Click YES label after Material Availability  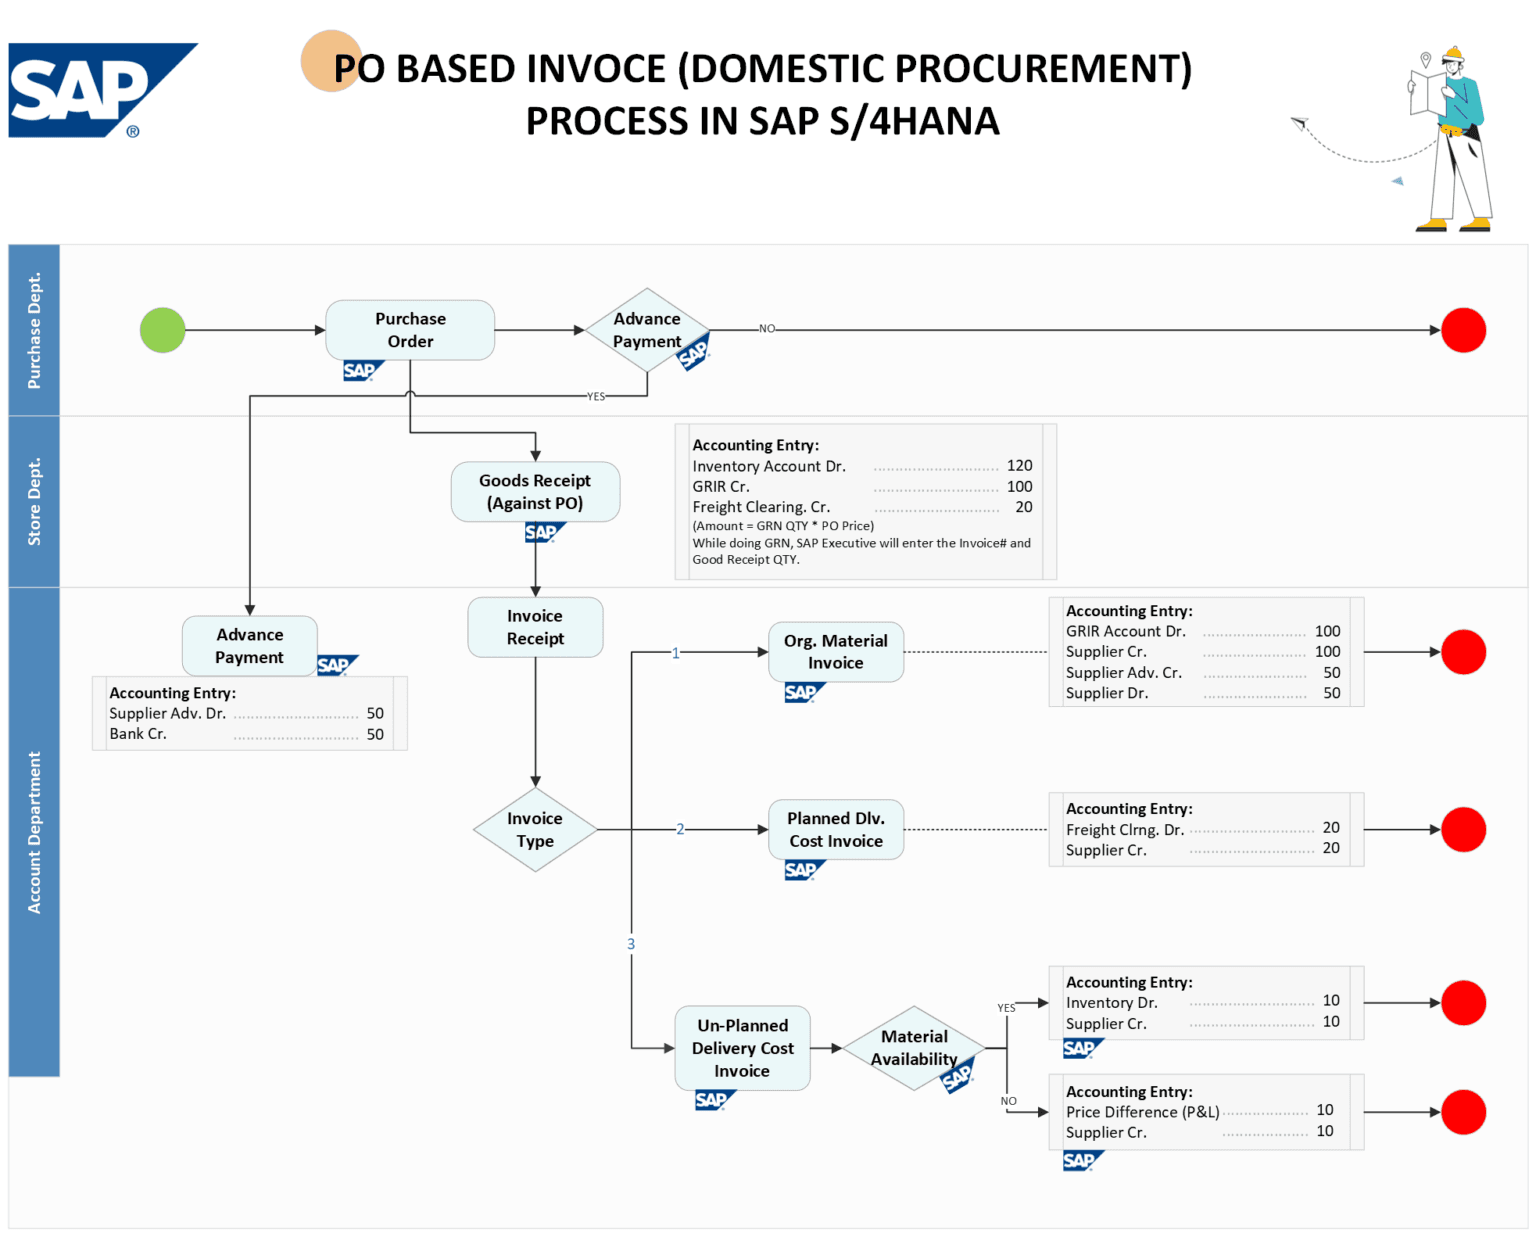(1006, 1008)
